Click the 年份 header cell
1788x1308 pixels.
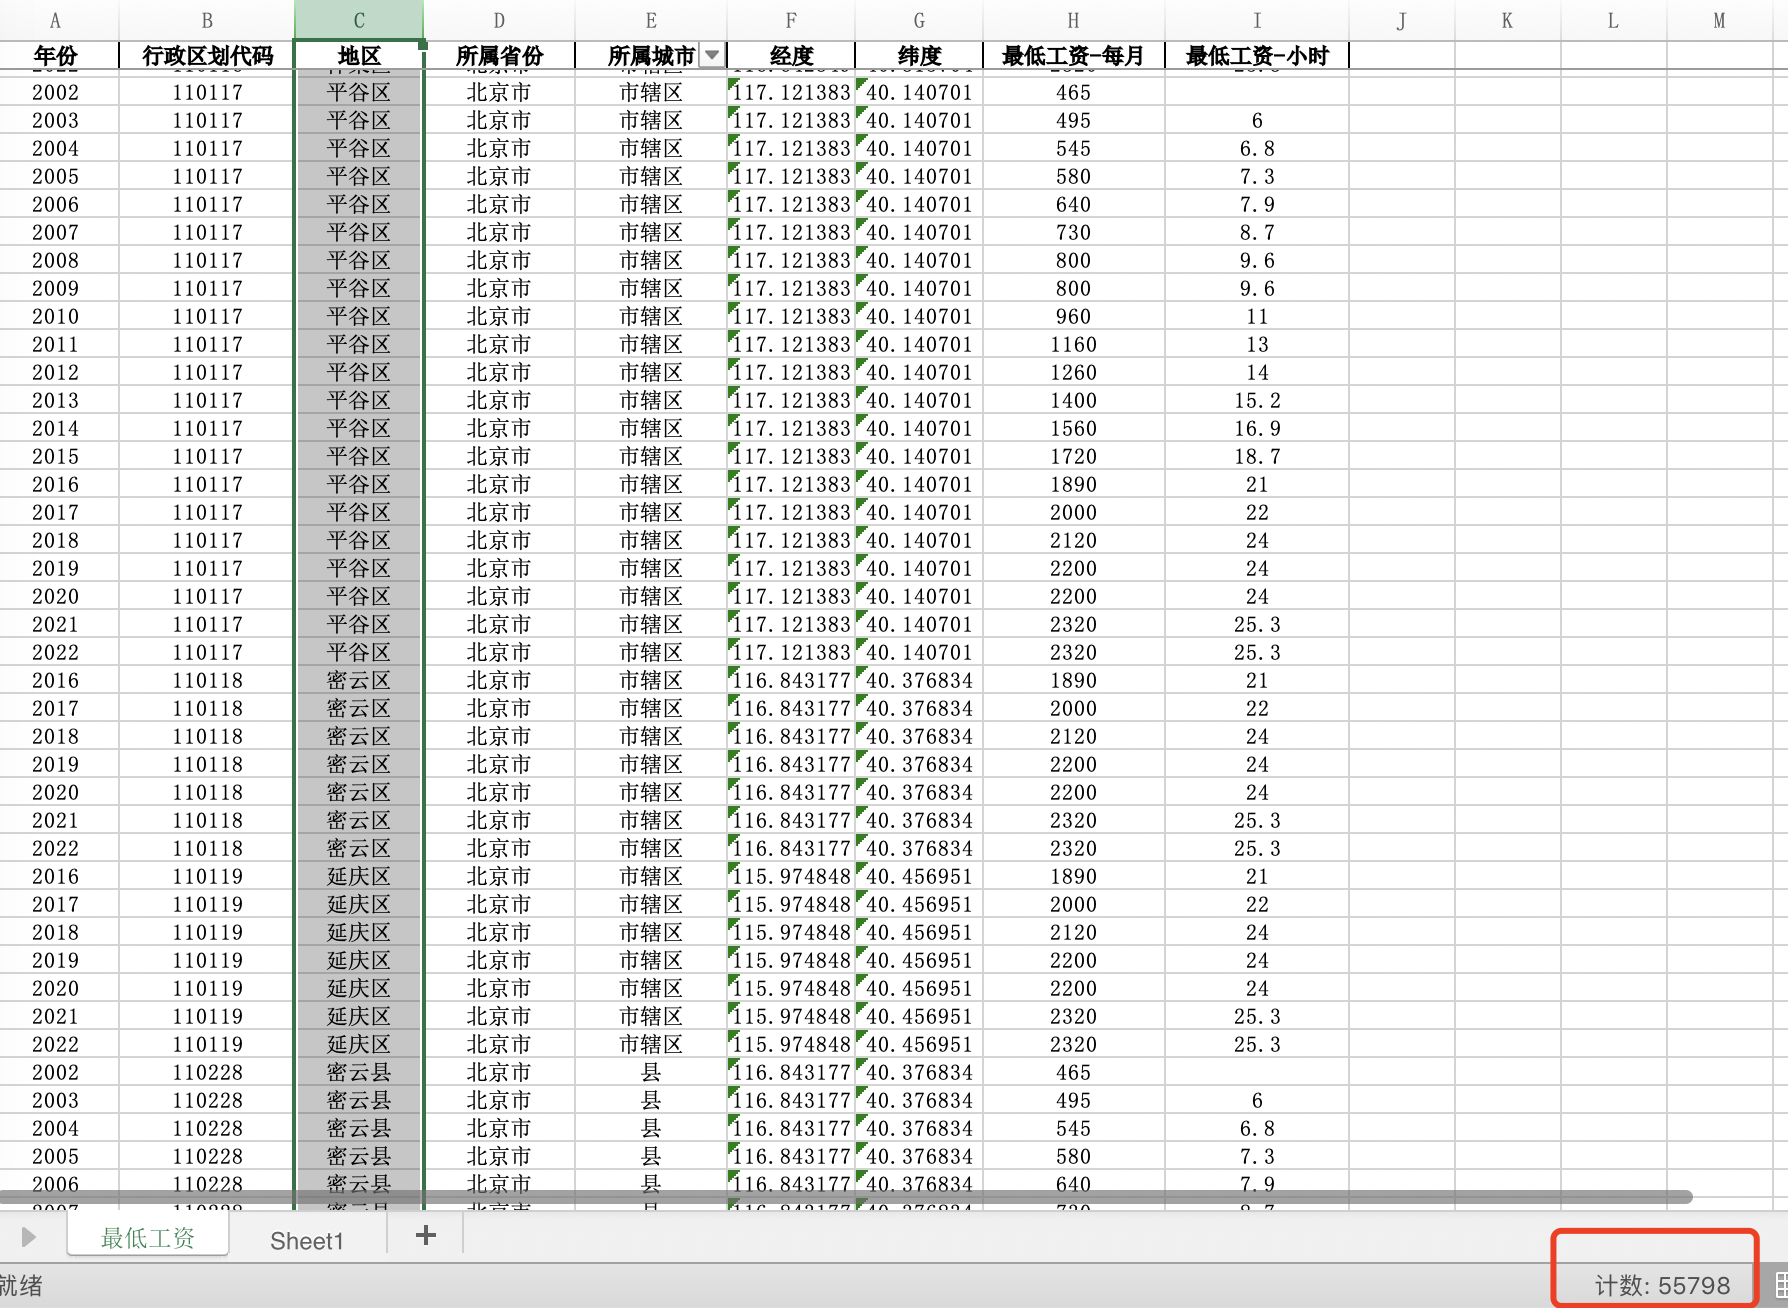(56, 56)
